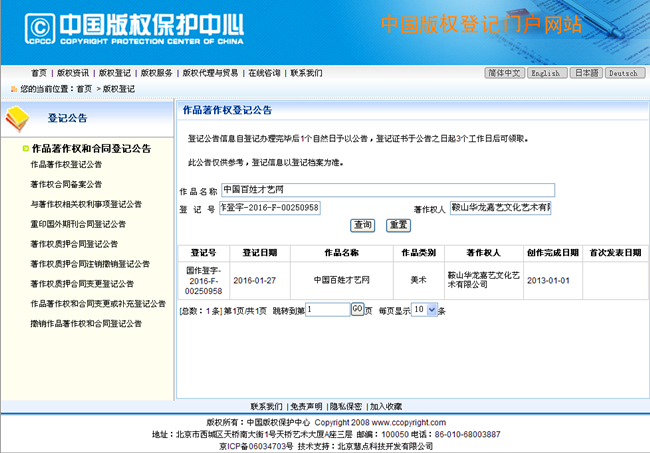
Task: Click into the 著作权人 input field
Action: tap(500, 208)
